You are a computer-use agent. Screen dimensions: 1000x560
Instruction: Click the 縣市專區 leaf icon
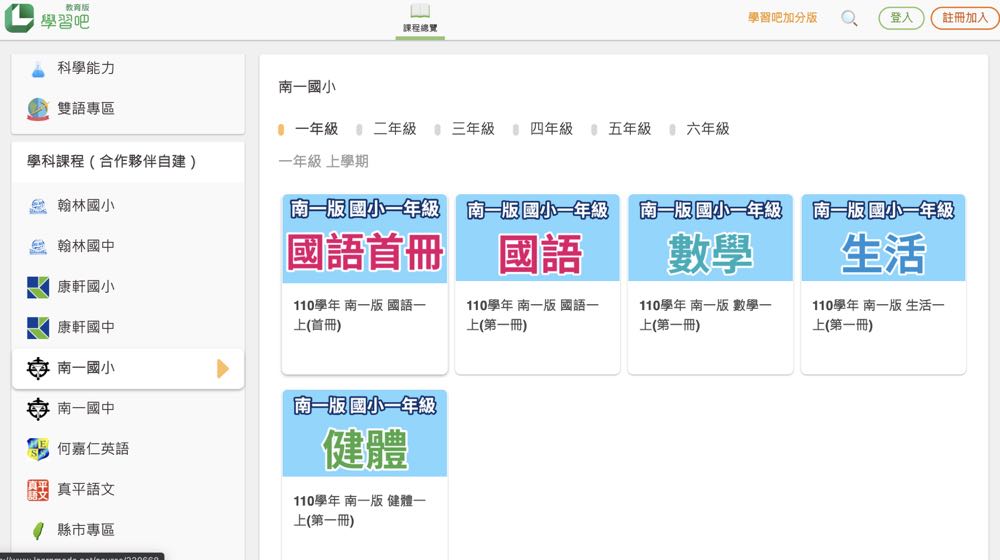(38, 530)
